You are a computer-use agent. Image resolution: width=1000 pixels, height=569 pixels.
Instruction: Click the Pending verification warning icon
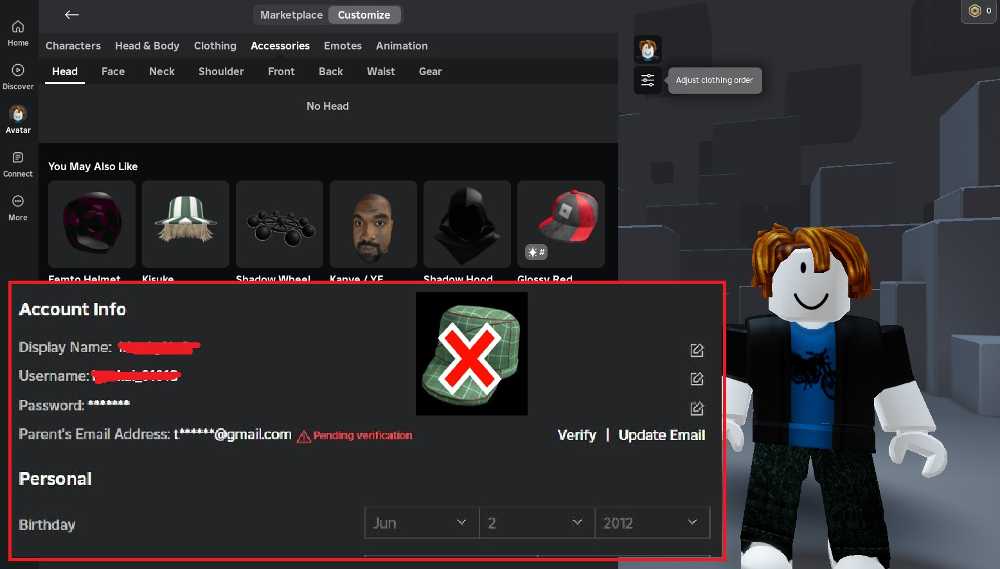pyautogui.click(x=304, y=436)
